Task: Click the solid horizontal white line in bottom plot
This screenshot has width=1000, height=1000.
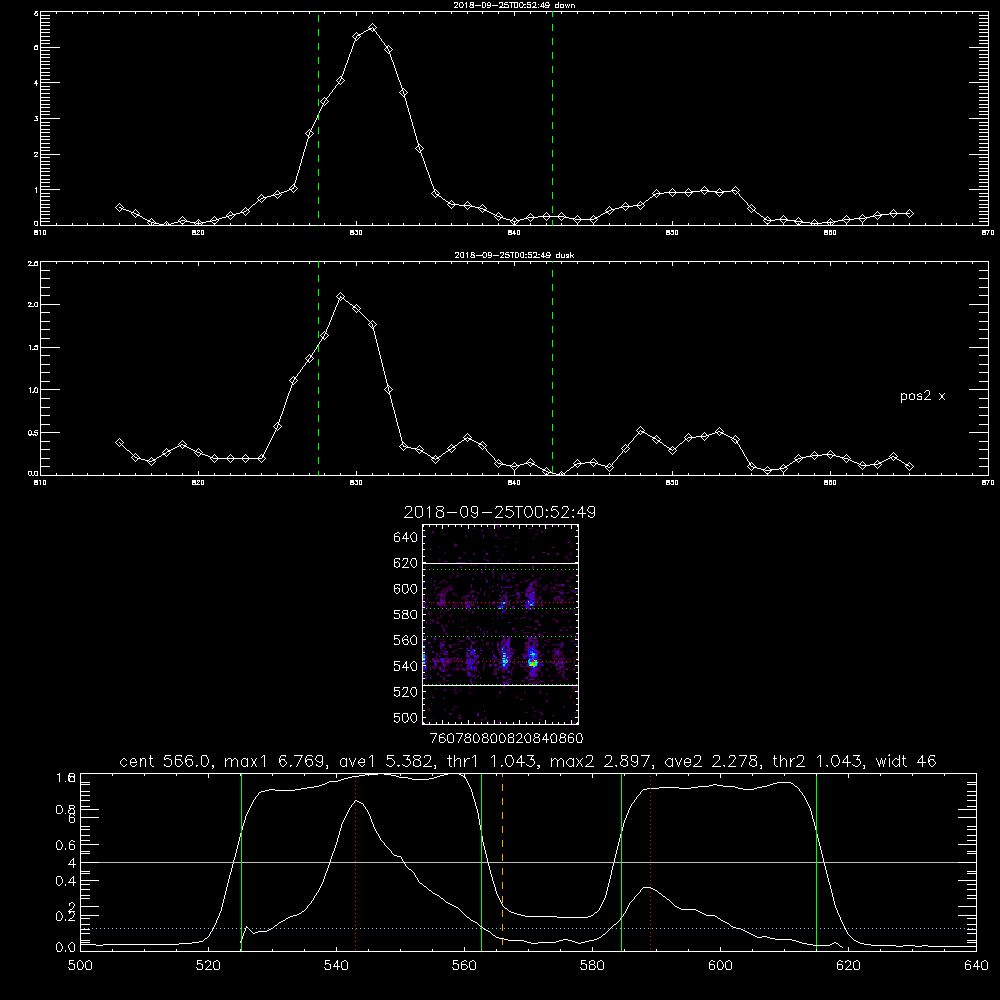Action: pos(528,862)
